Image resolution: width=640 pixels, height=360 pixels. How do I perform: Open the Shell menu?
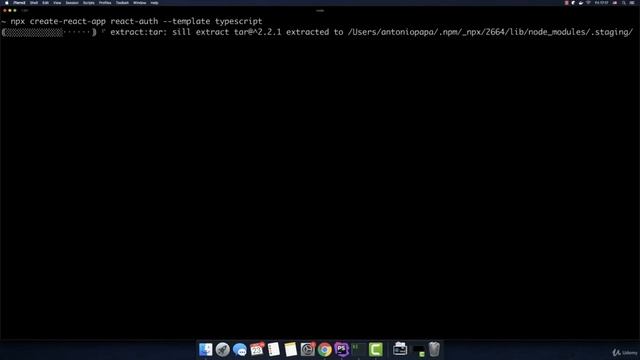pos(34,3)
